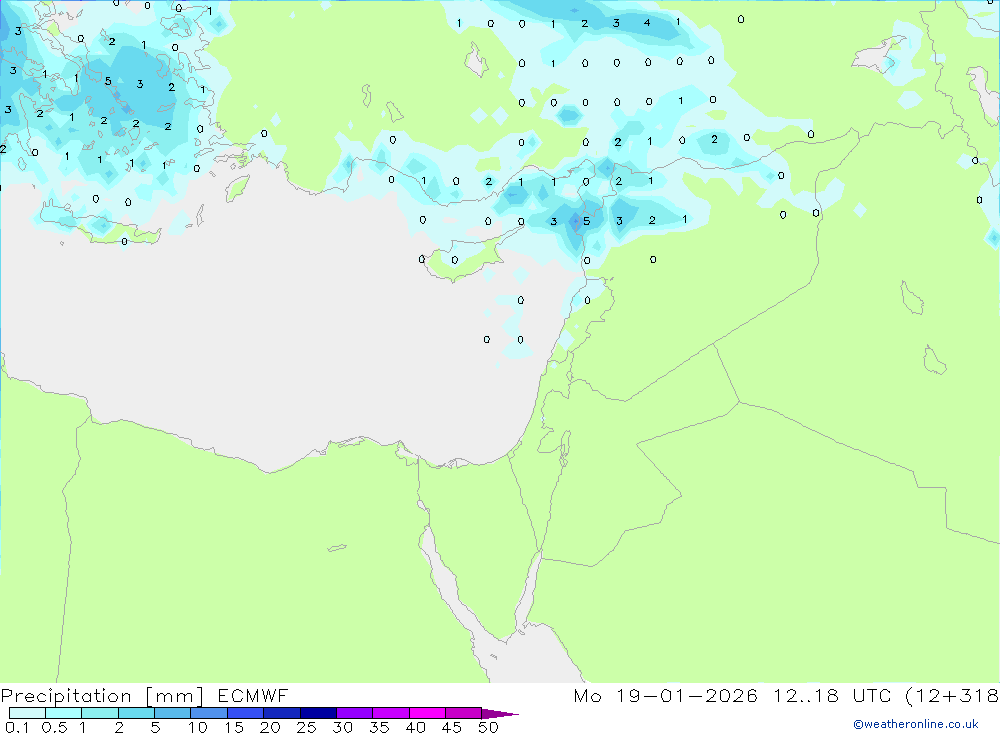The image size is (1000, 733).
Task: Click the 45–50 mm purple legend box
Action: point(464,713)
